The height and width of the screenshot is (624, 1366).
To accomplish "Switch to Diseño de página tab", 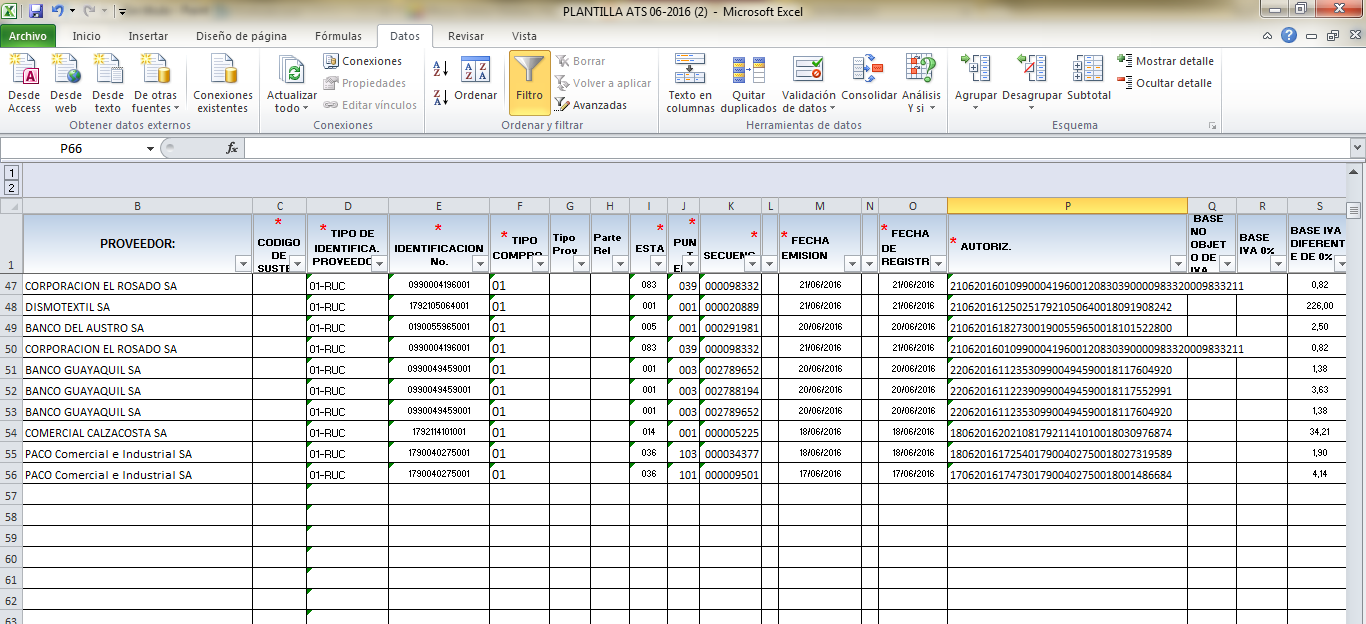I will pos(241,36).
